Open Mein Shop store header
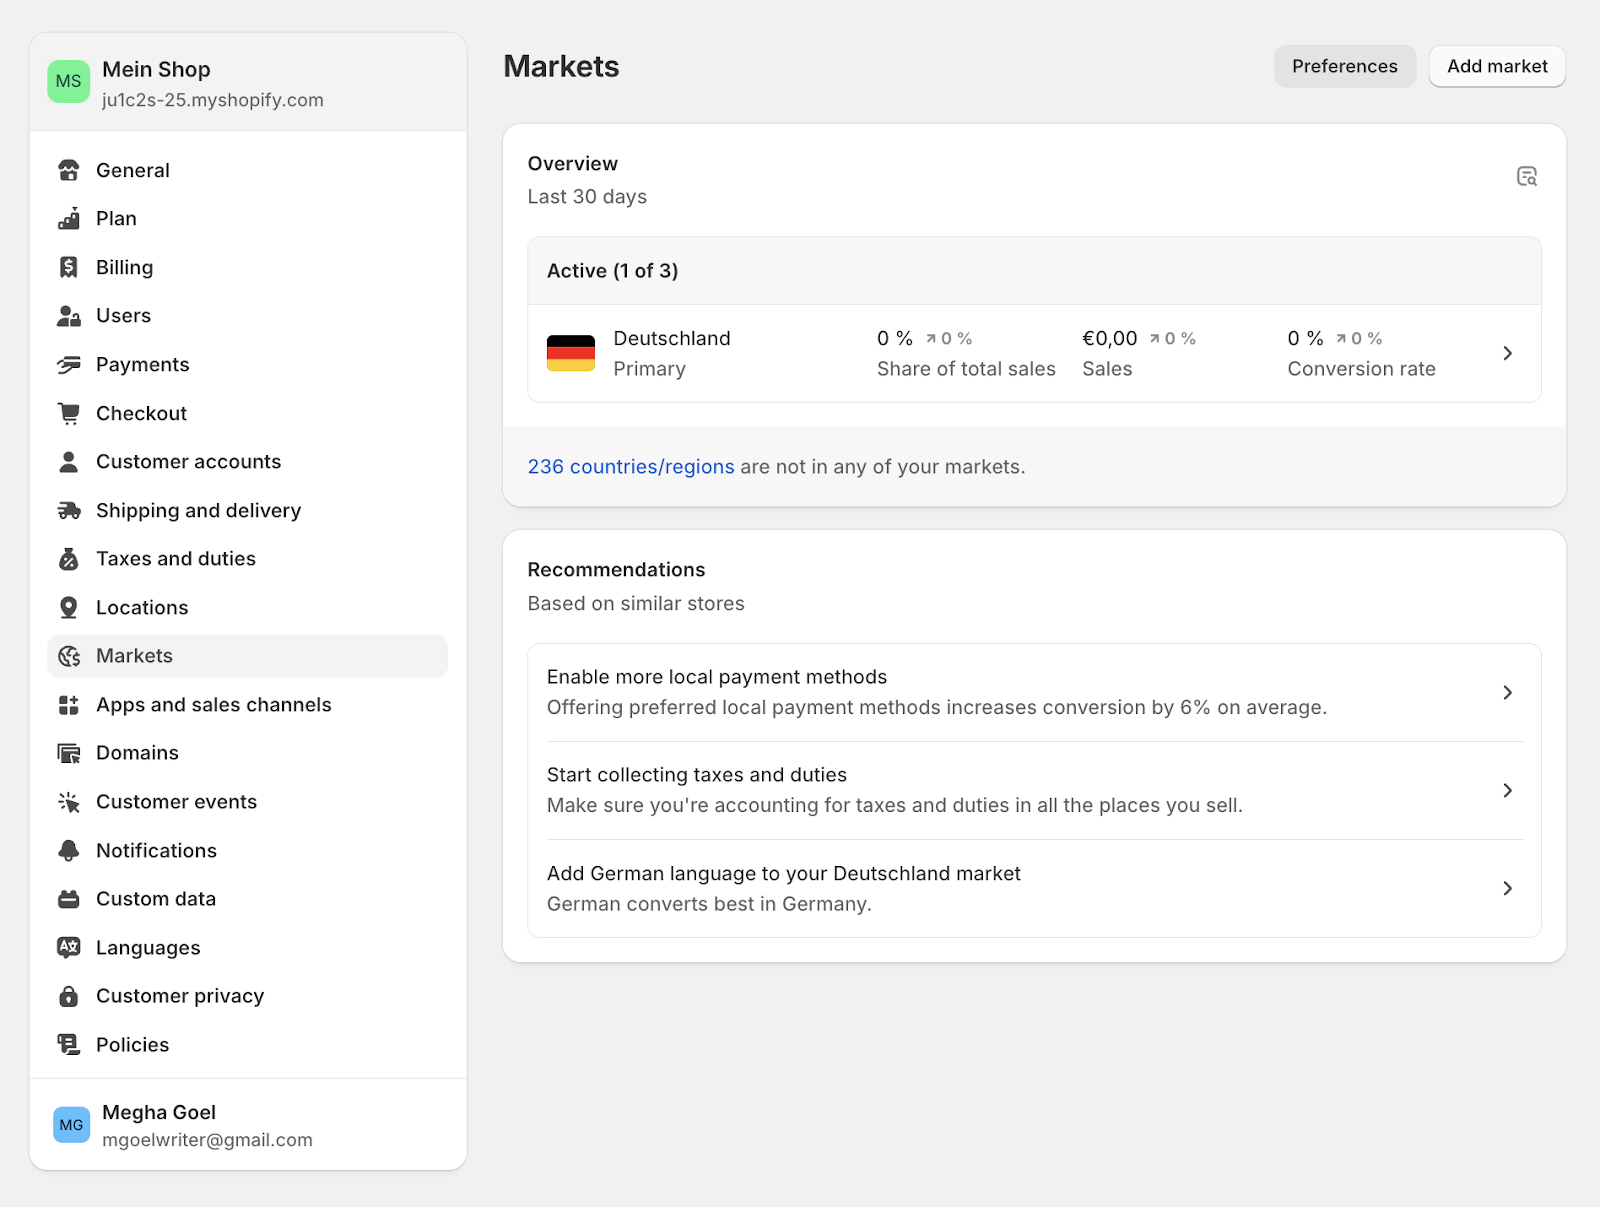Screen dimensions: 1600x1207 pyautogui.click(x=248, y=82)
